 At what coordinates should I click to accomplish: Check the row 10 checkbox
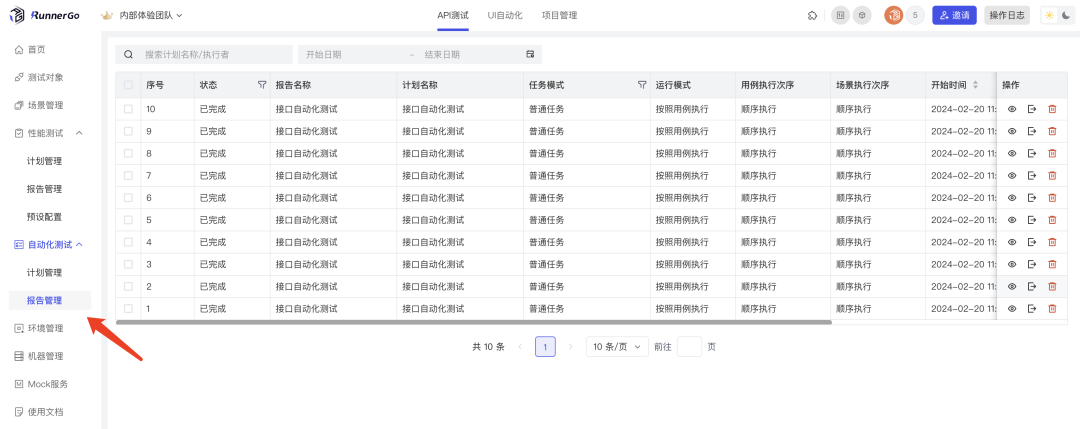tap(128, 109)
